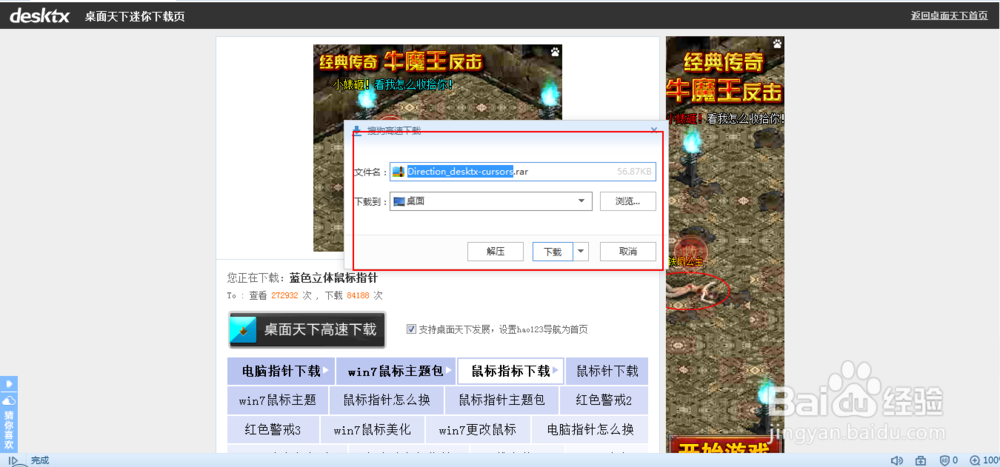Click the cloud icon in left sidebar
Viewport: 1000px width, 467px height.
[x=9, y=401]
